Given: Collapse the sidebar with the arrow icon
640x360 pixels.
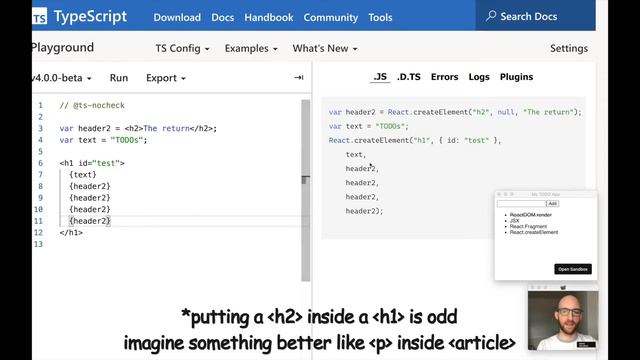Looking at the screenshot, I should click(x=299, y=77).
